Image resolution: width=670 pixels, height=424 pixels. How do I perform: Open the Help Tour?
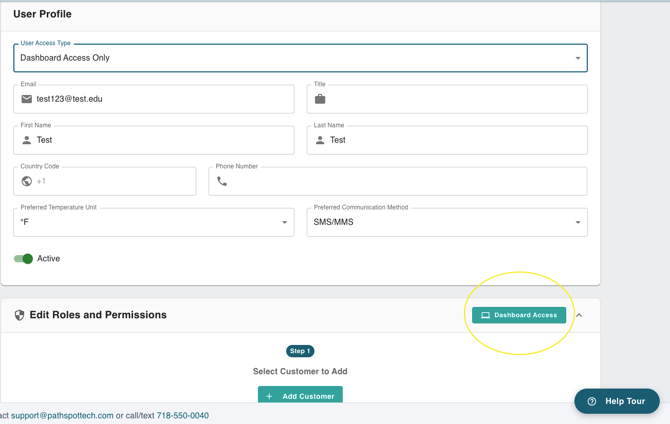pos(617,401)
